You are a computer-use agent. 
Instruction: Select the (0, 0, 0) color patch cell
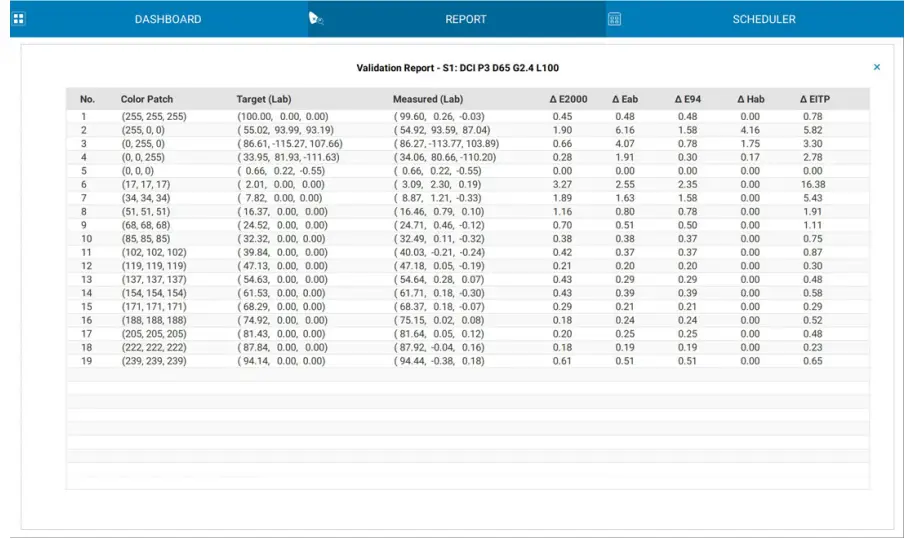[138, 171]
